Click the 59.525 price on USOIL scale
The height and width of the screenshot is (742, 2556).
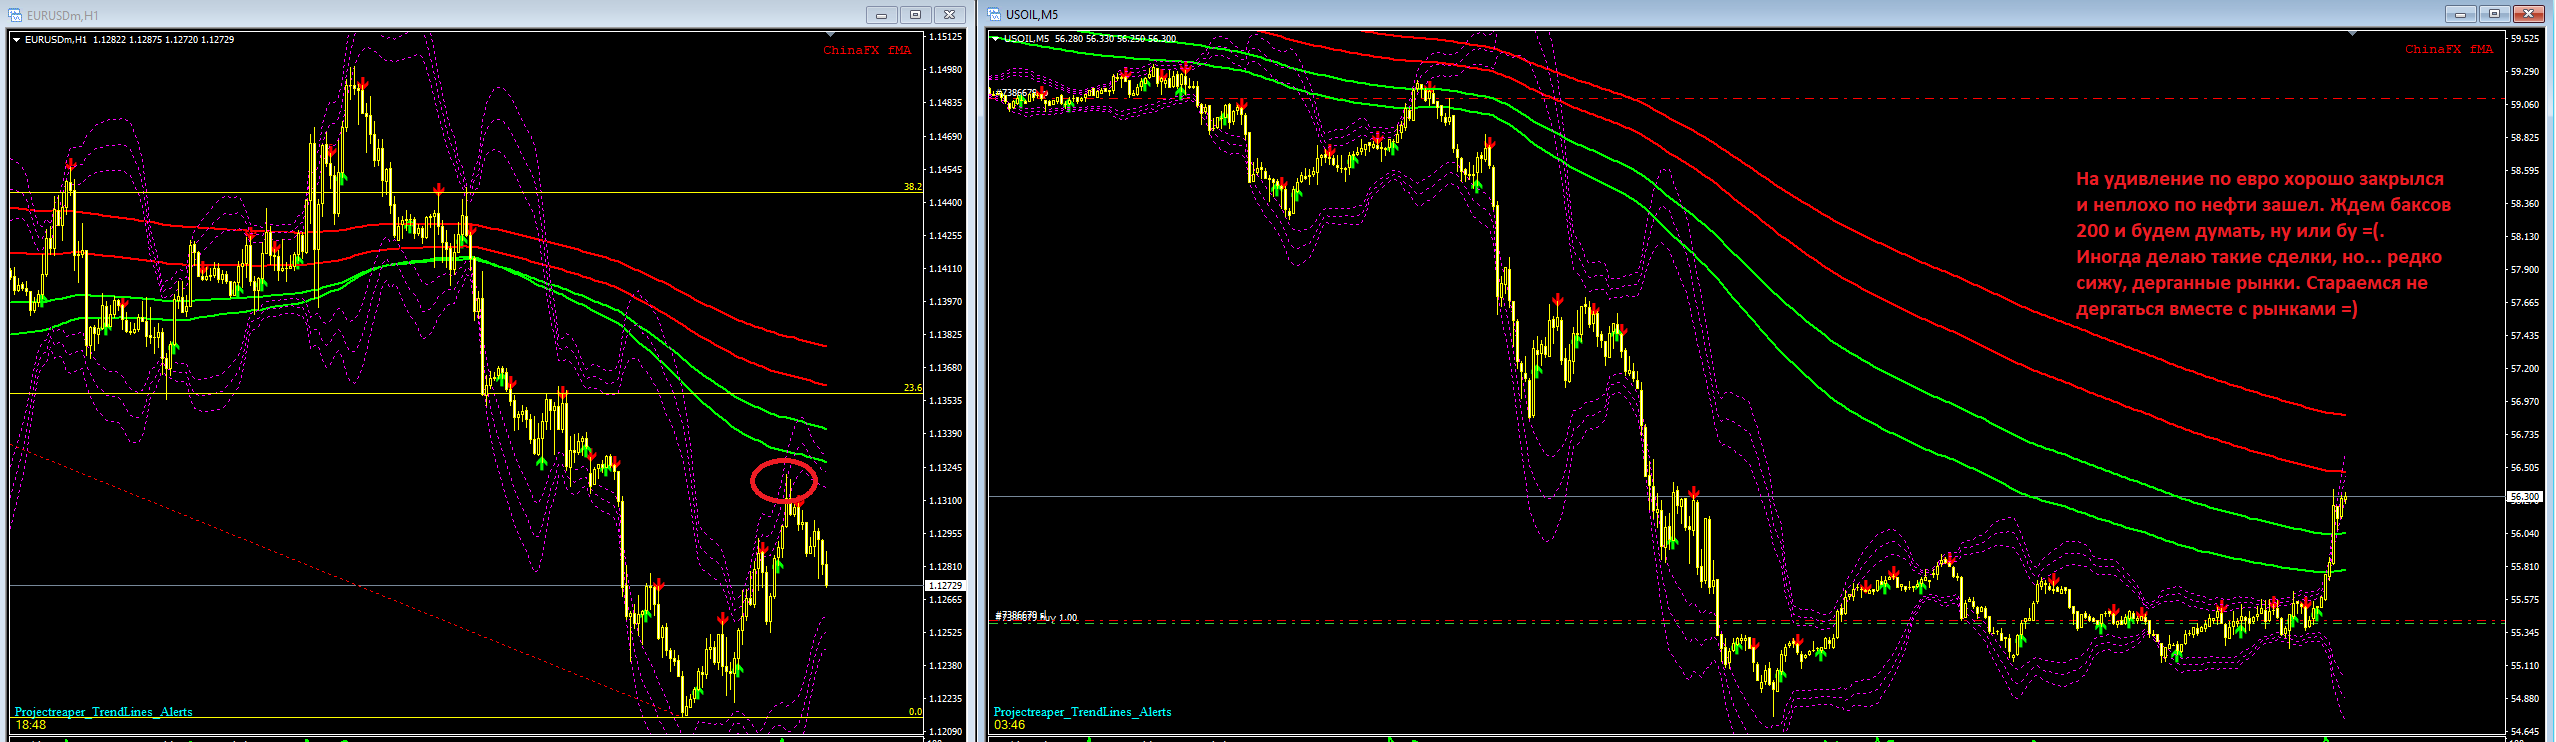pyautogui.click(x=2524, y=38)
